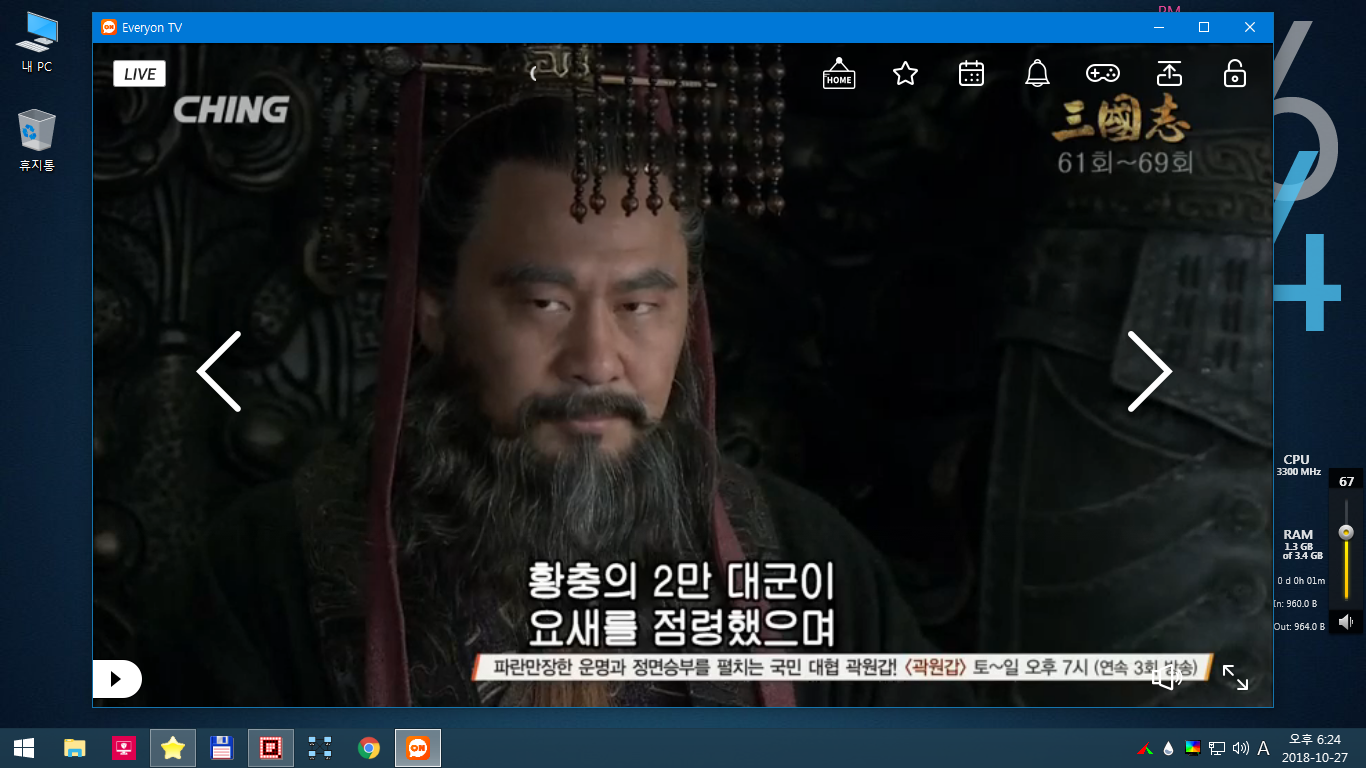Viewport: 1366px width, 768px height.
Task: Click the water drop tray icon
Action: 1168,748
